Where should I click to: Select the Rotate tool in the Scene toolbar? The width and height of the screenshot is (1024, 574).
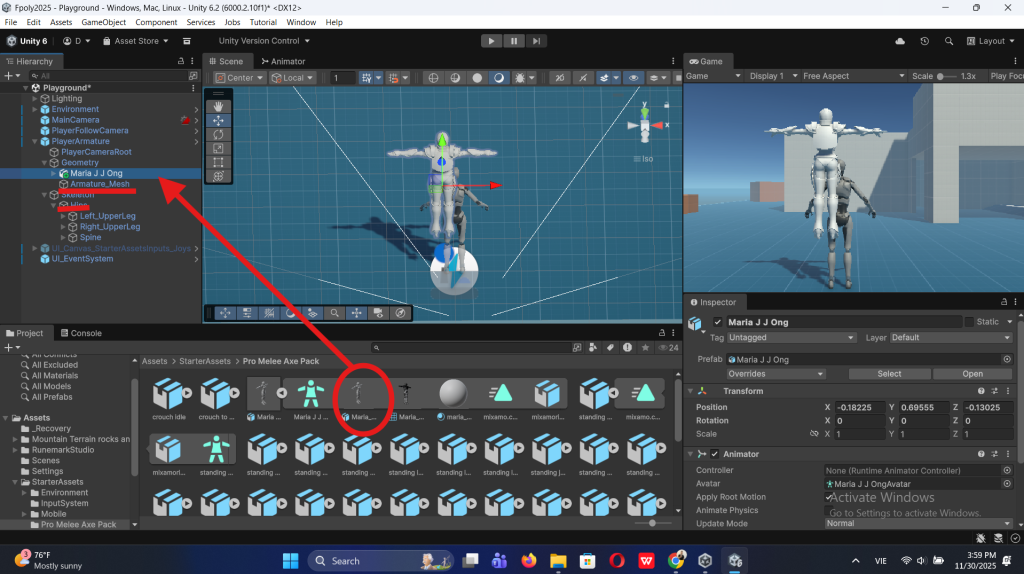tap(218, 134)
